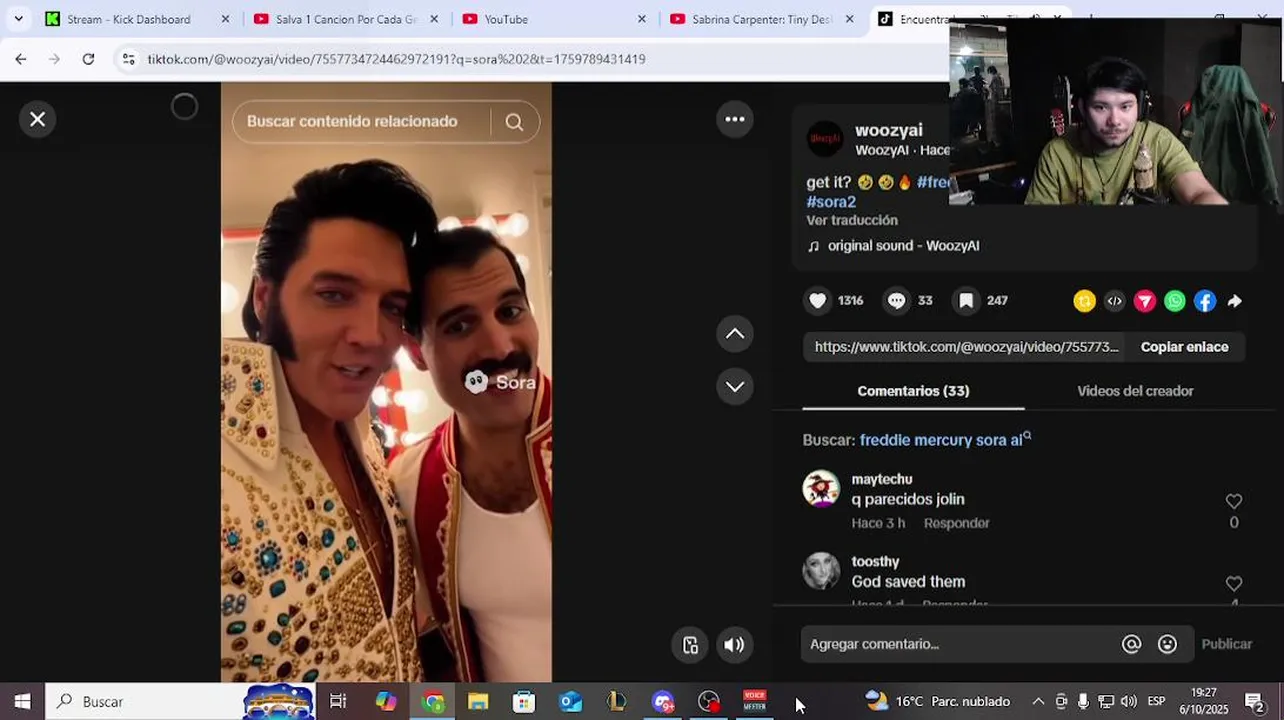1284x720 pixels.
Task: Open VoiceMeeter from the taskbar
Action: click(754, 702)
